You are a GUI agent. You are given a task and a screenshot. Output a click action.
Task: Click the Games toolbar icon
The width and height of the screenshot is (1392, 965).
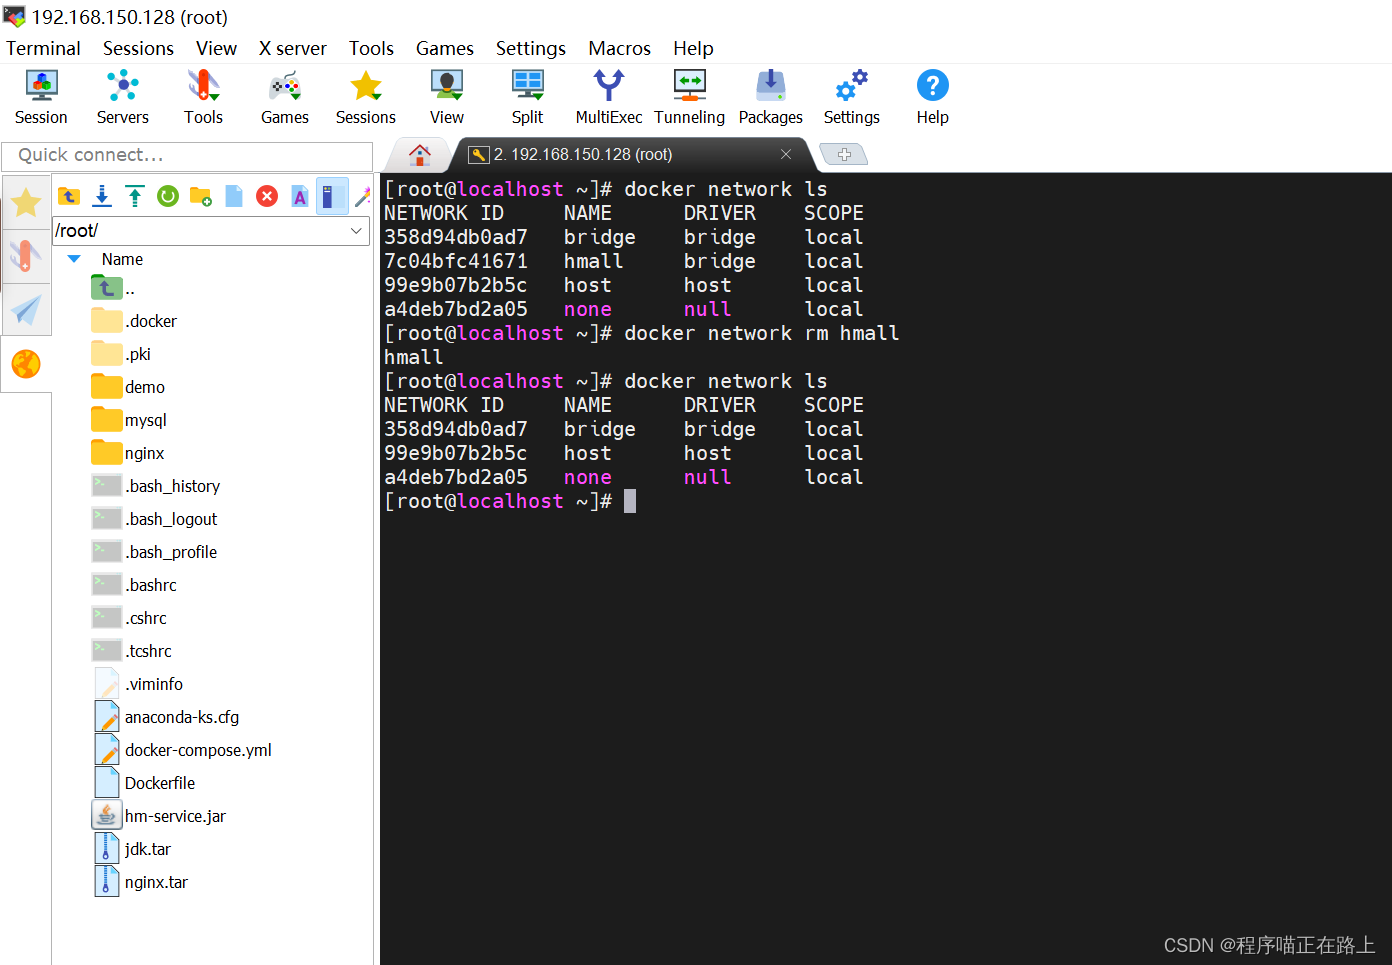click(284, 97)
